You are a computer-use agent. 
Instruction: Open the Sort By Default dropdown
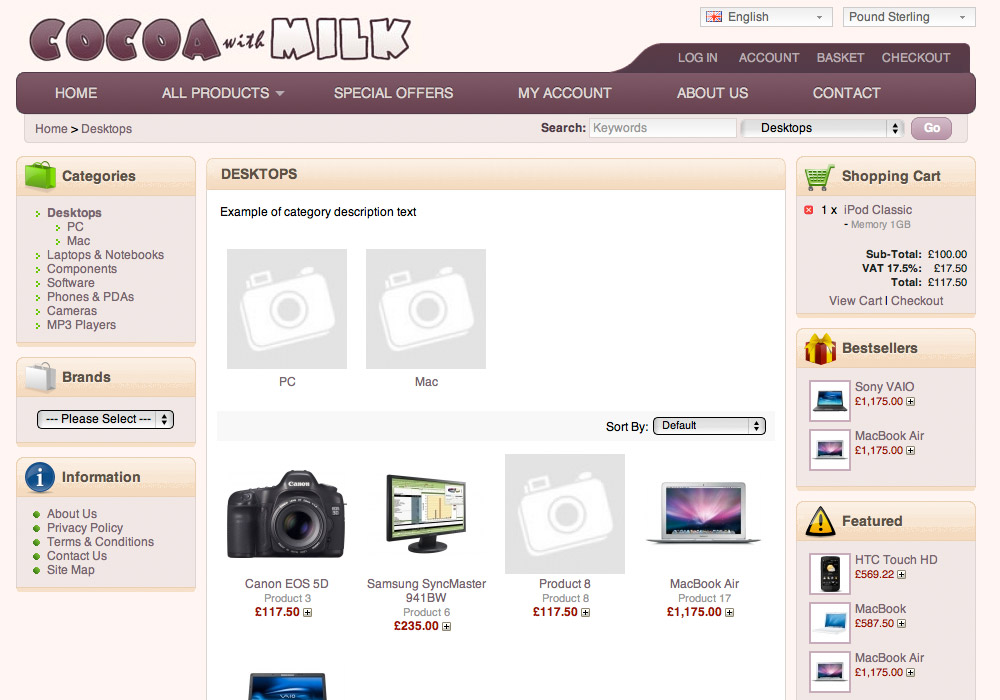pos(709,426)
